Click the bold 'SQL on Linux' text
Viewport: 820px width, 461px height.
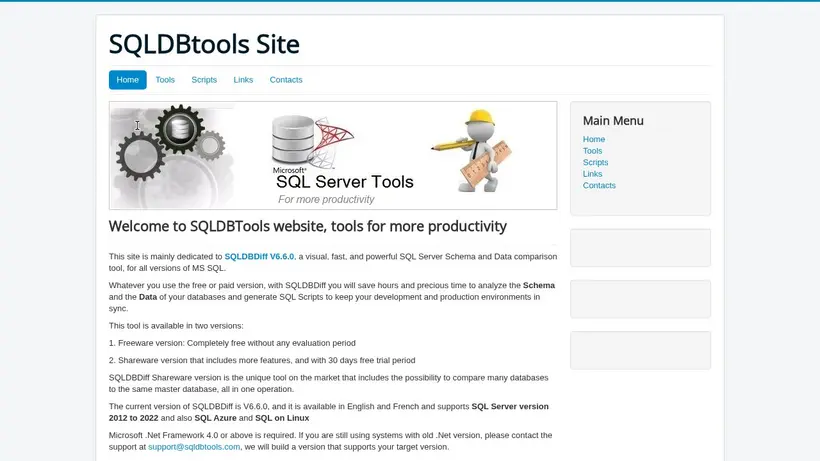[x=282, y=418]
